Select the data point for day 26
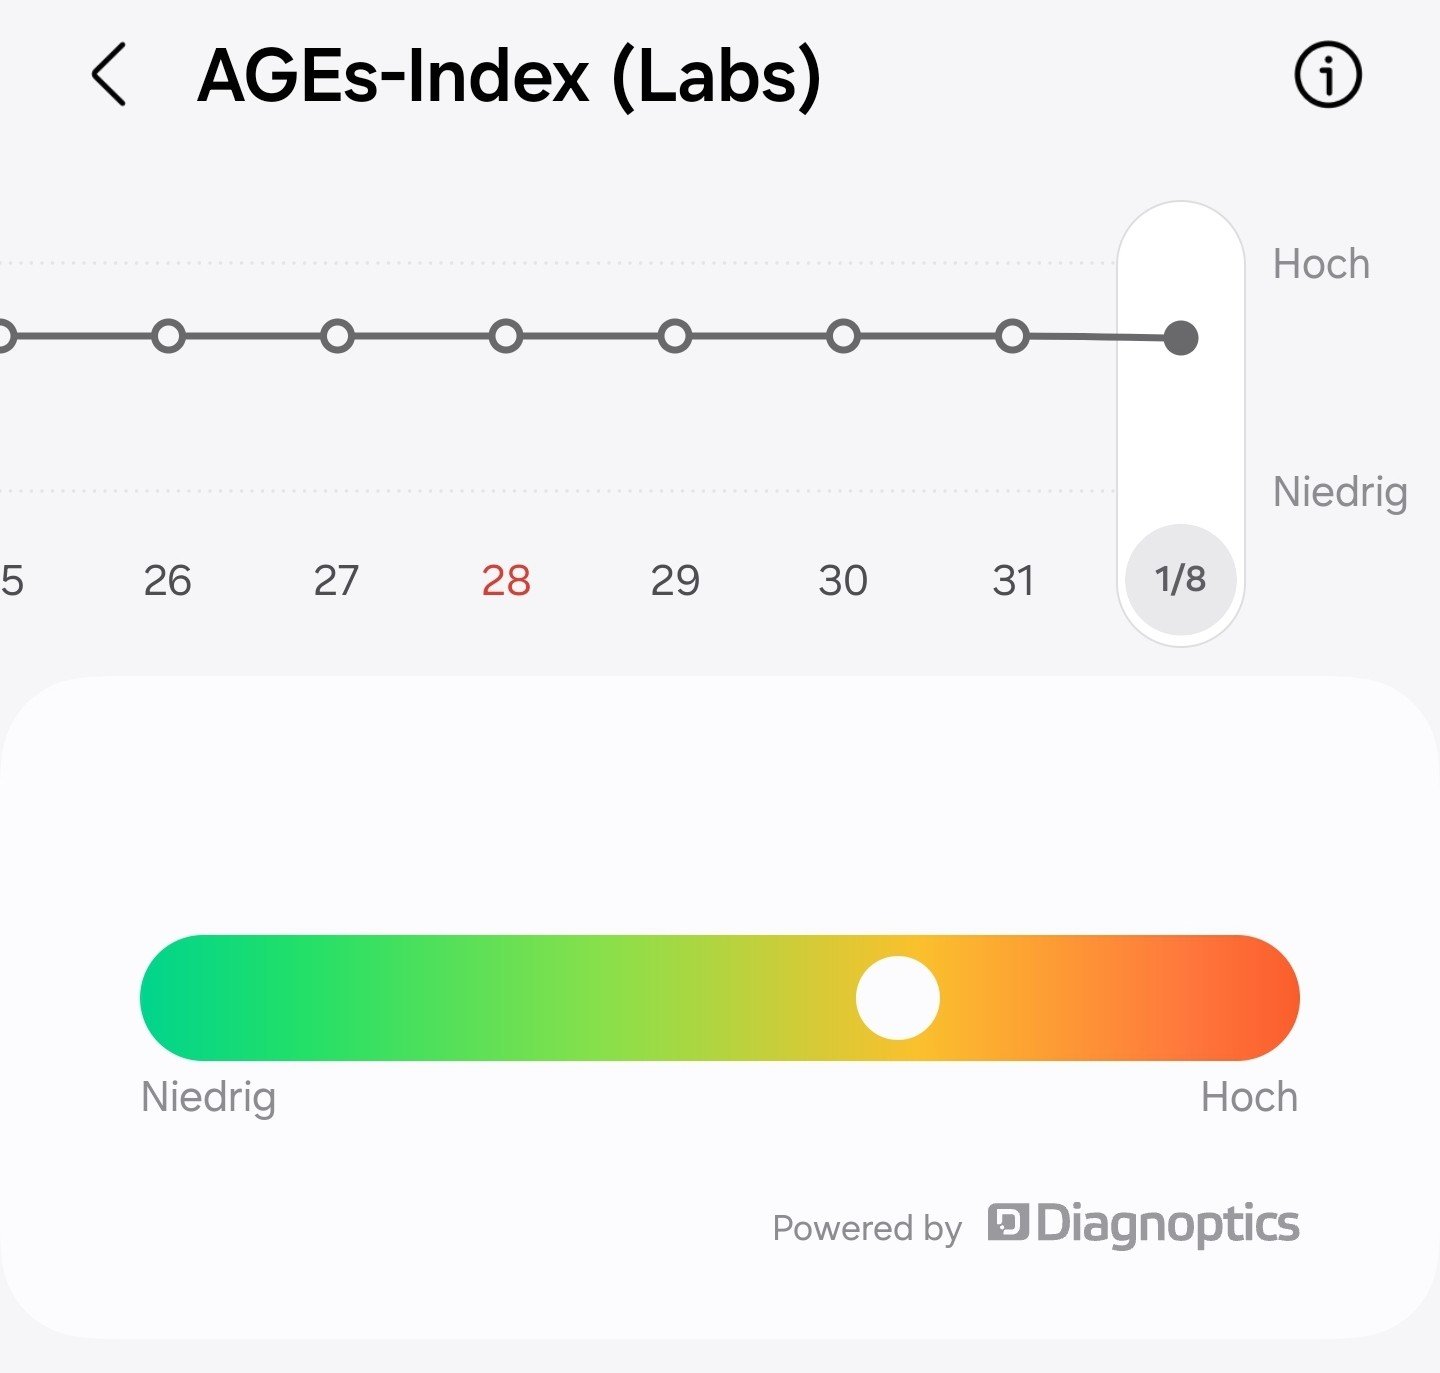 click(168, 337)
